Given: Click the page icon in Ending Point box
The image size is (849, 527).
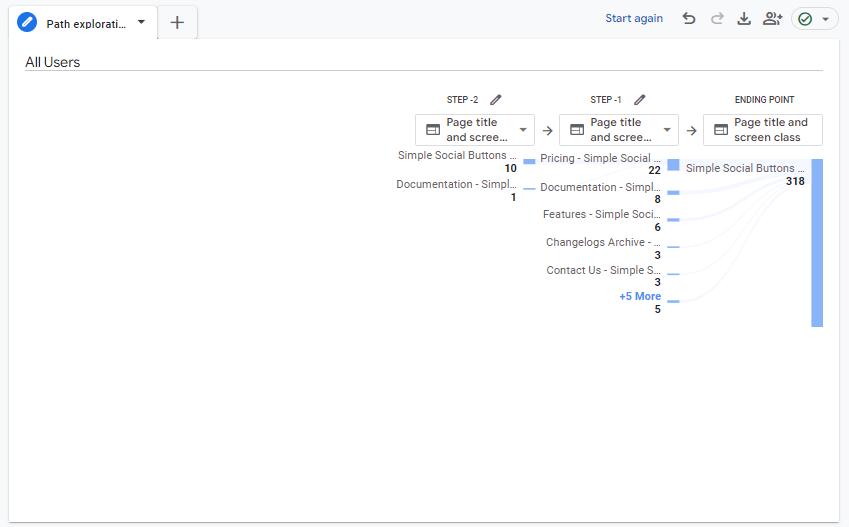Looking at the screenshot, I should (721, 129).
